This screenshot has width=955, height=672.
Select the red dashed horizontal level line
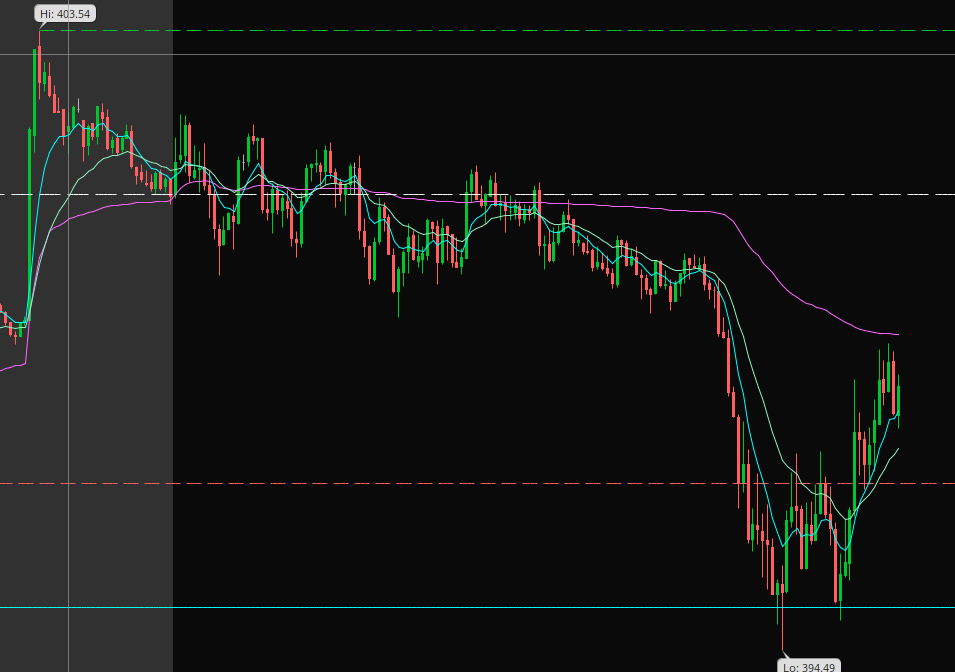(x=478, y=483)
